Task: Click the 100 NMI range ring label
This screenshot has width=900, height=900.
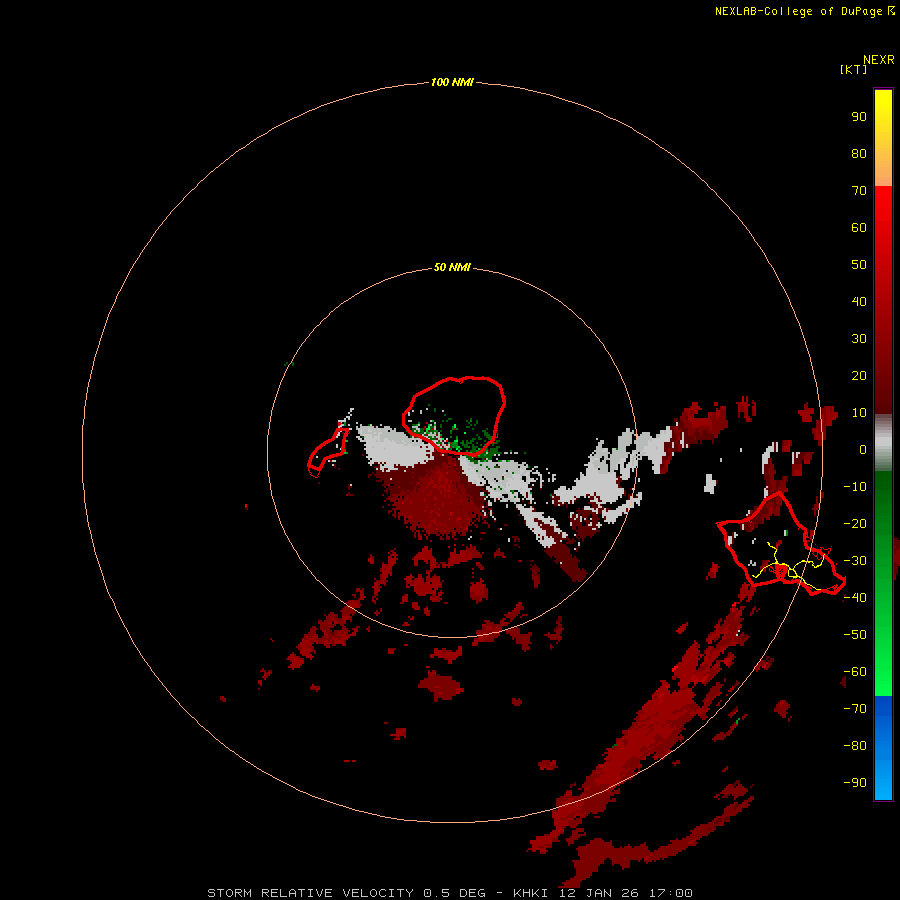Action: point(452,82)
